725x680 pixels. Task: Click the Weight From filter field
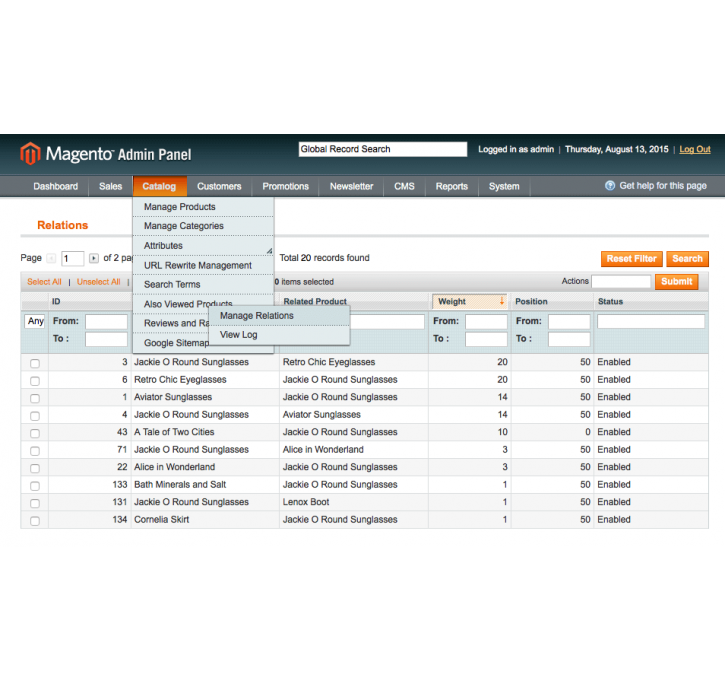pyautogui.click(x=486, y=321)
